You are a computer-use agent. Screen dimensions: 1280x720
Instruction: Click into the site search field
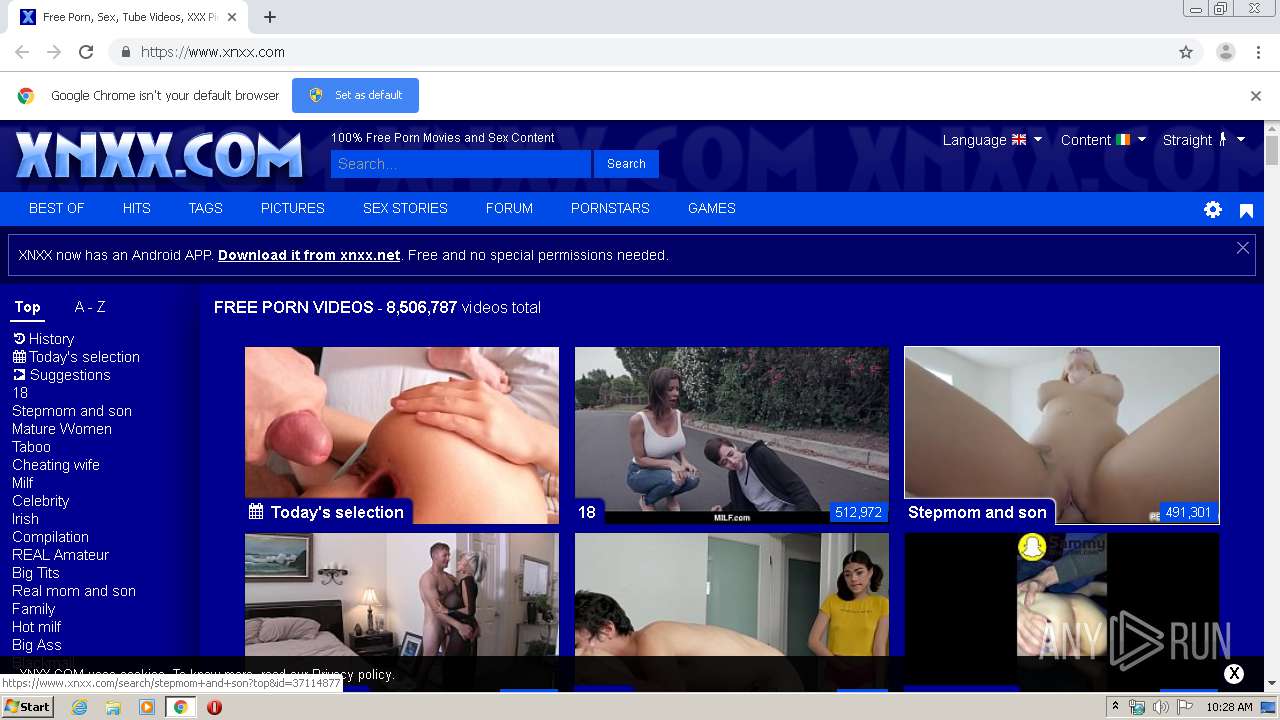[x=461, y=164]
